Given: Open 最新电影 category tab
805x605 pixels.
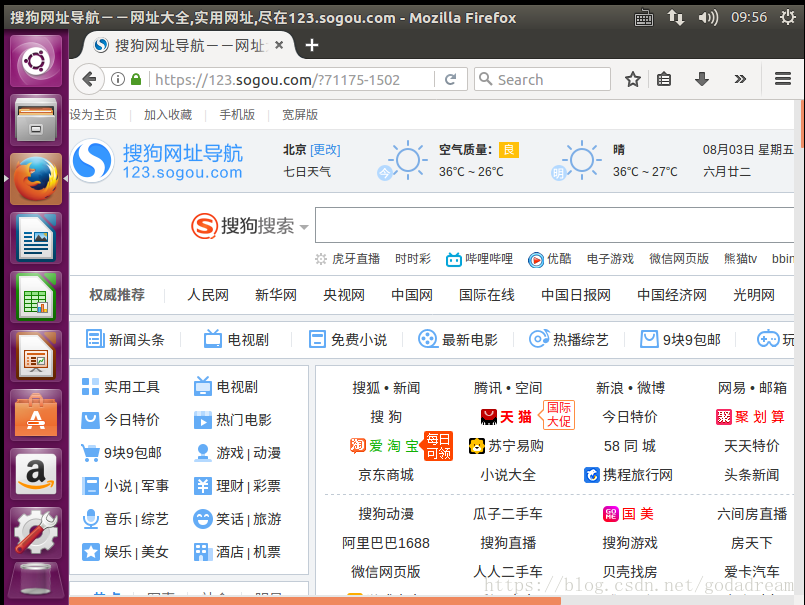Looking at the screenshot, I should click(x=458, y=339).
